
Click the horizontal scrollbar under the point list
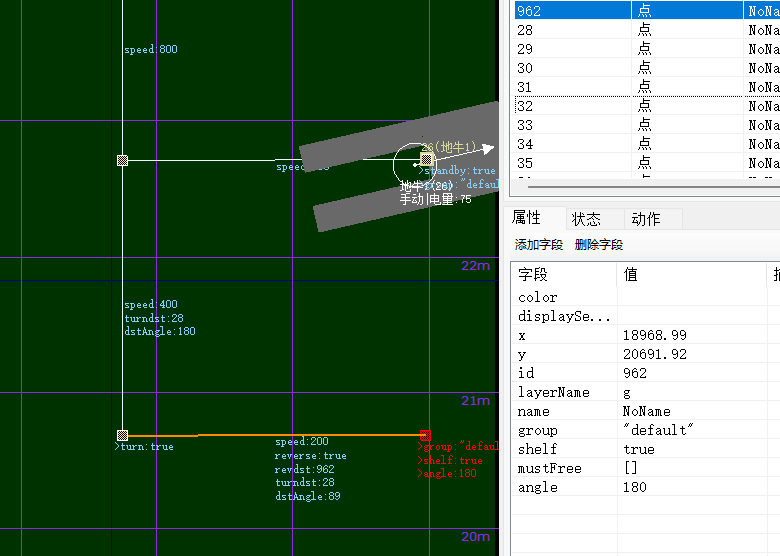point(640,186)
